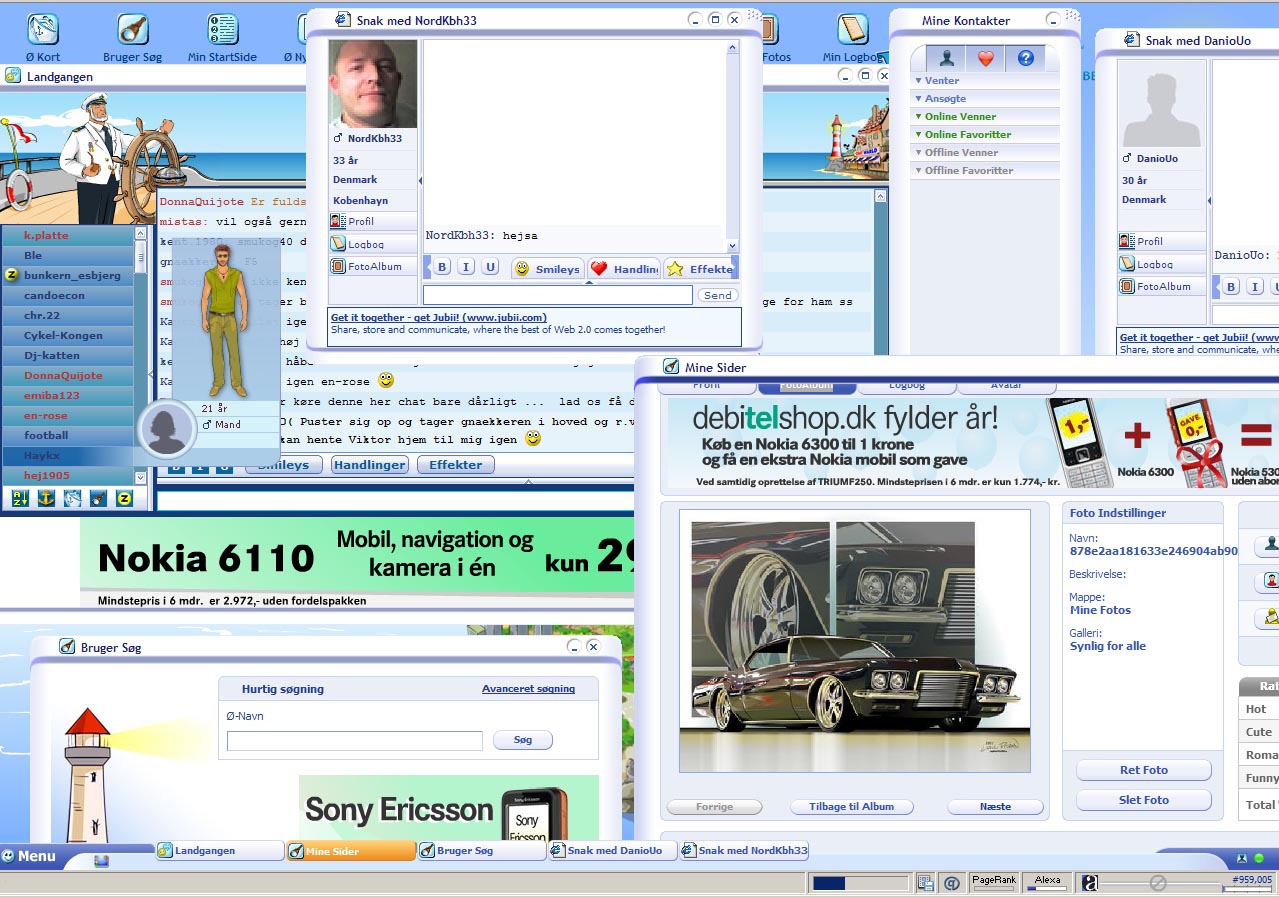The width and height of the screenshot is (1279, 898).
Task: Click the Slet Foto button
Action: [1143, 800]
